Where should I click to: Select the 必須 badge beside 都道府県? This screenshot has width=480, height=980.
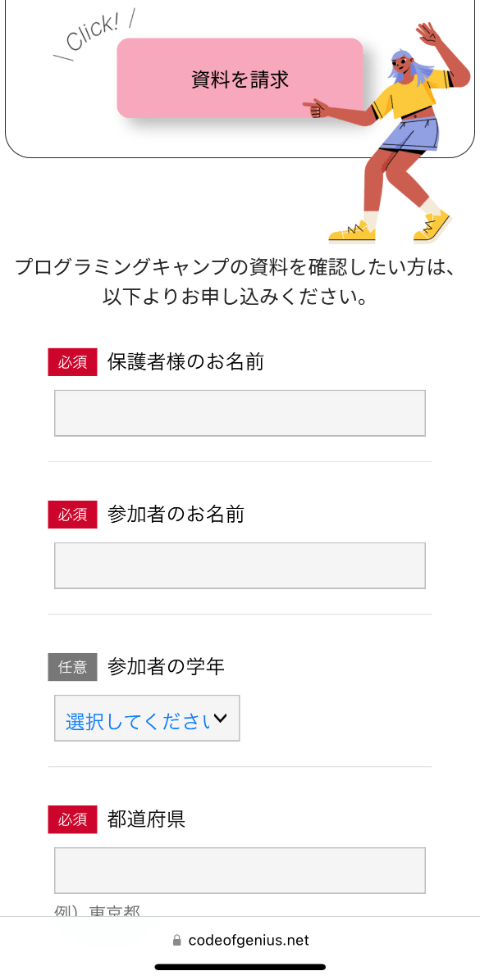pyautogui.click(x=72, y=819)
